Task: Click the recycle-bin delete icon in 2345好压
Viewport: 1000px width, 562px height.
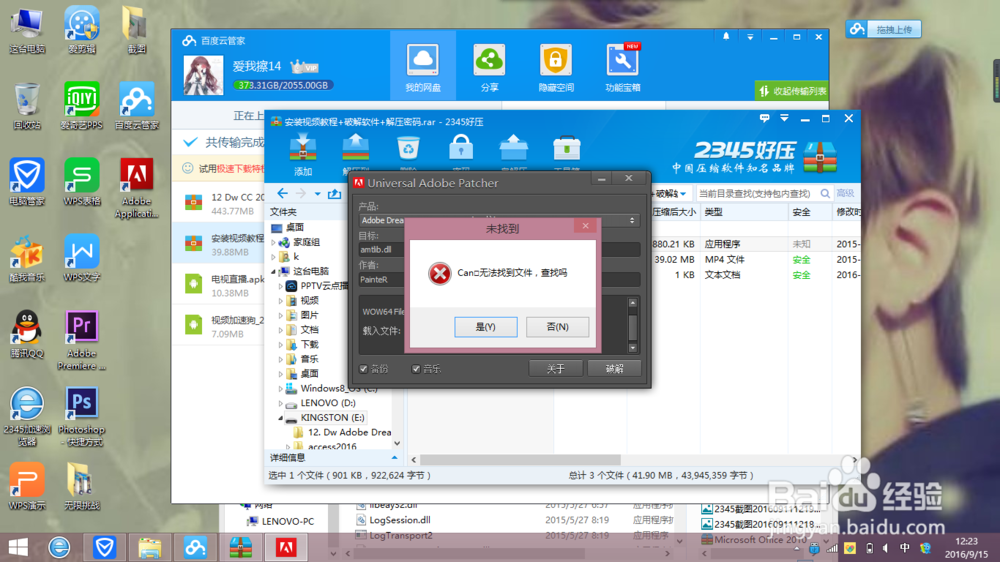Action: click(x=408, y=148)
